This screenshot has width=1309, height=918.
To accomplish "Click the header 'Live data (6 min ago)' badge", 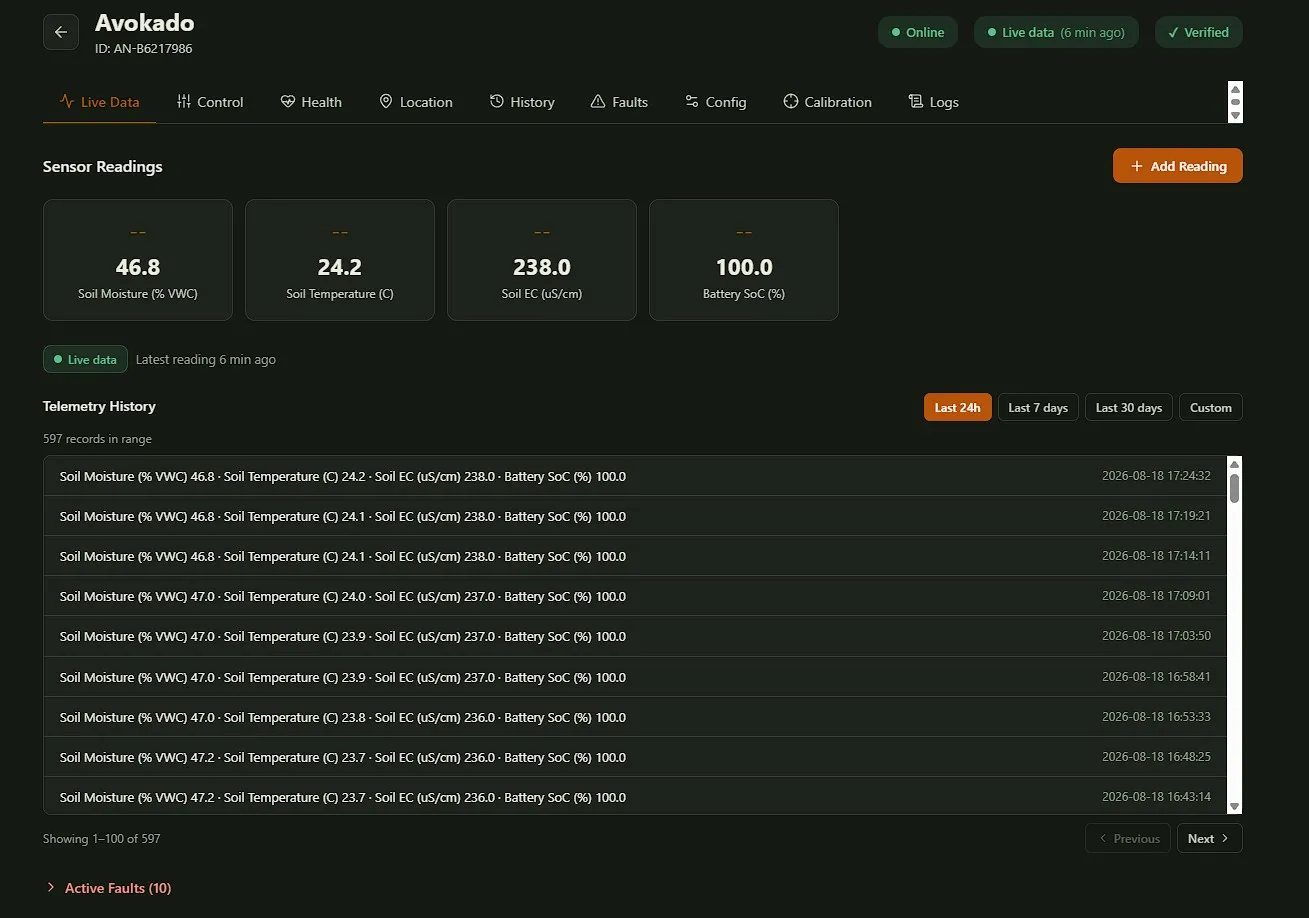I will (x=1056, y=32).
